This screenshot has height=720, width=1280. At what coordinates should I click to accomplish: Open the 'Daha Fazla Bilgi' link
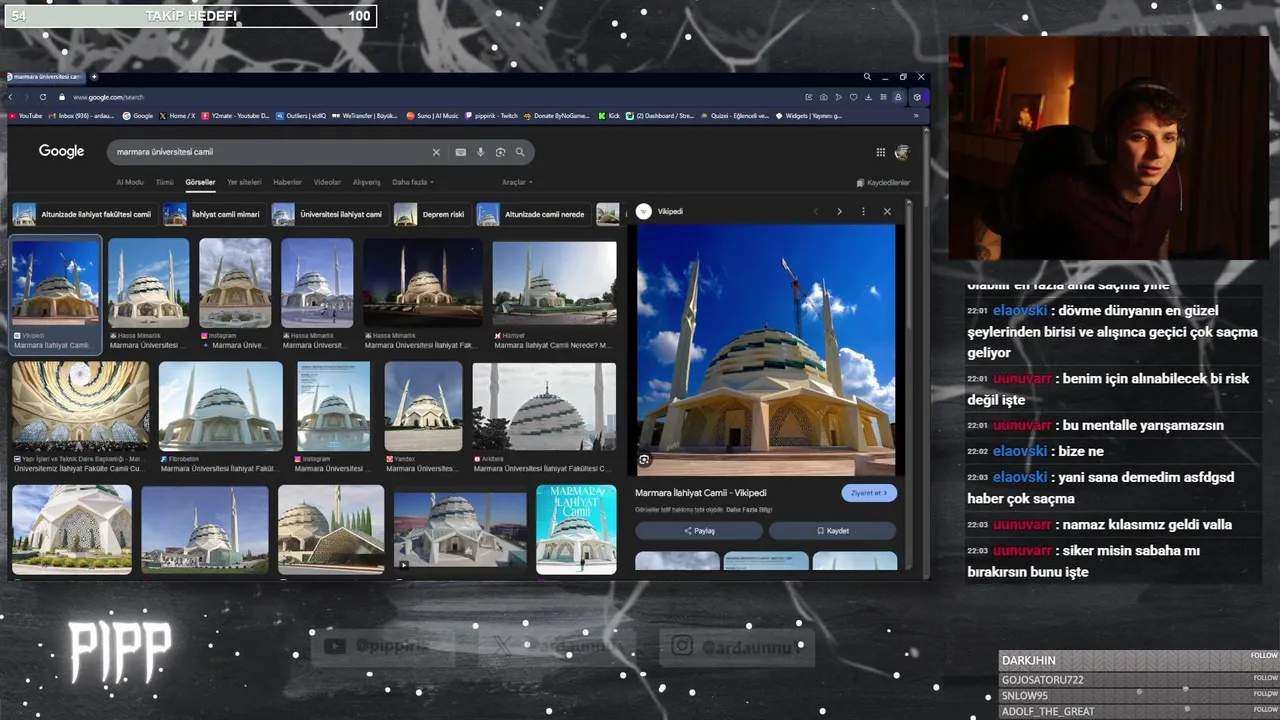coord(748,509)
